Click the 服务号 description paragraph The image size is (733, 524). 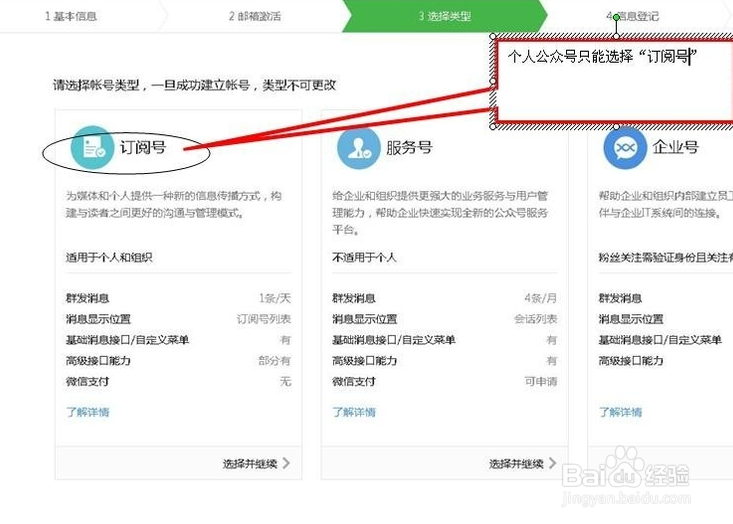pos(440,213)
